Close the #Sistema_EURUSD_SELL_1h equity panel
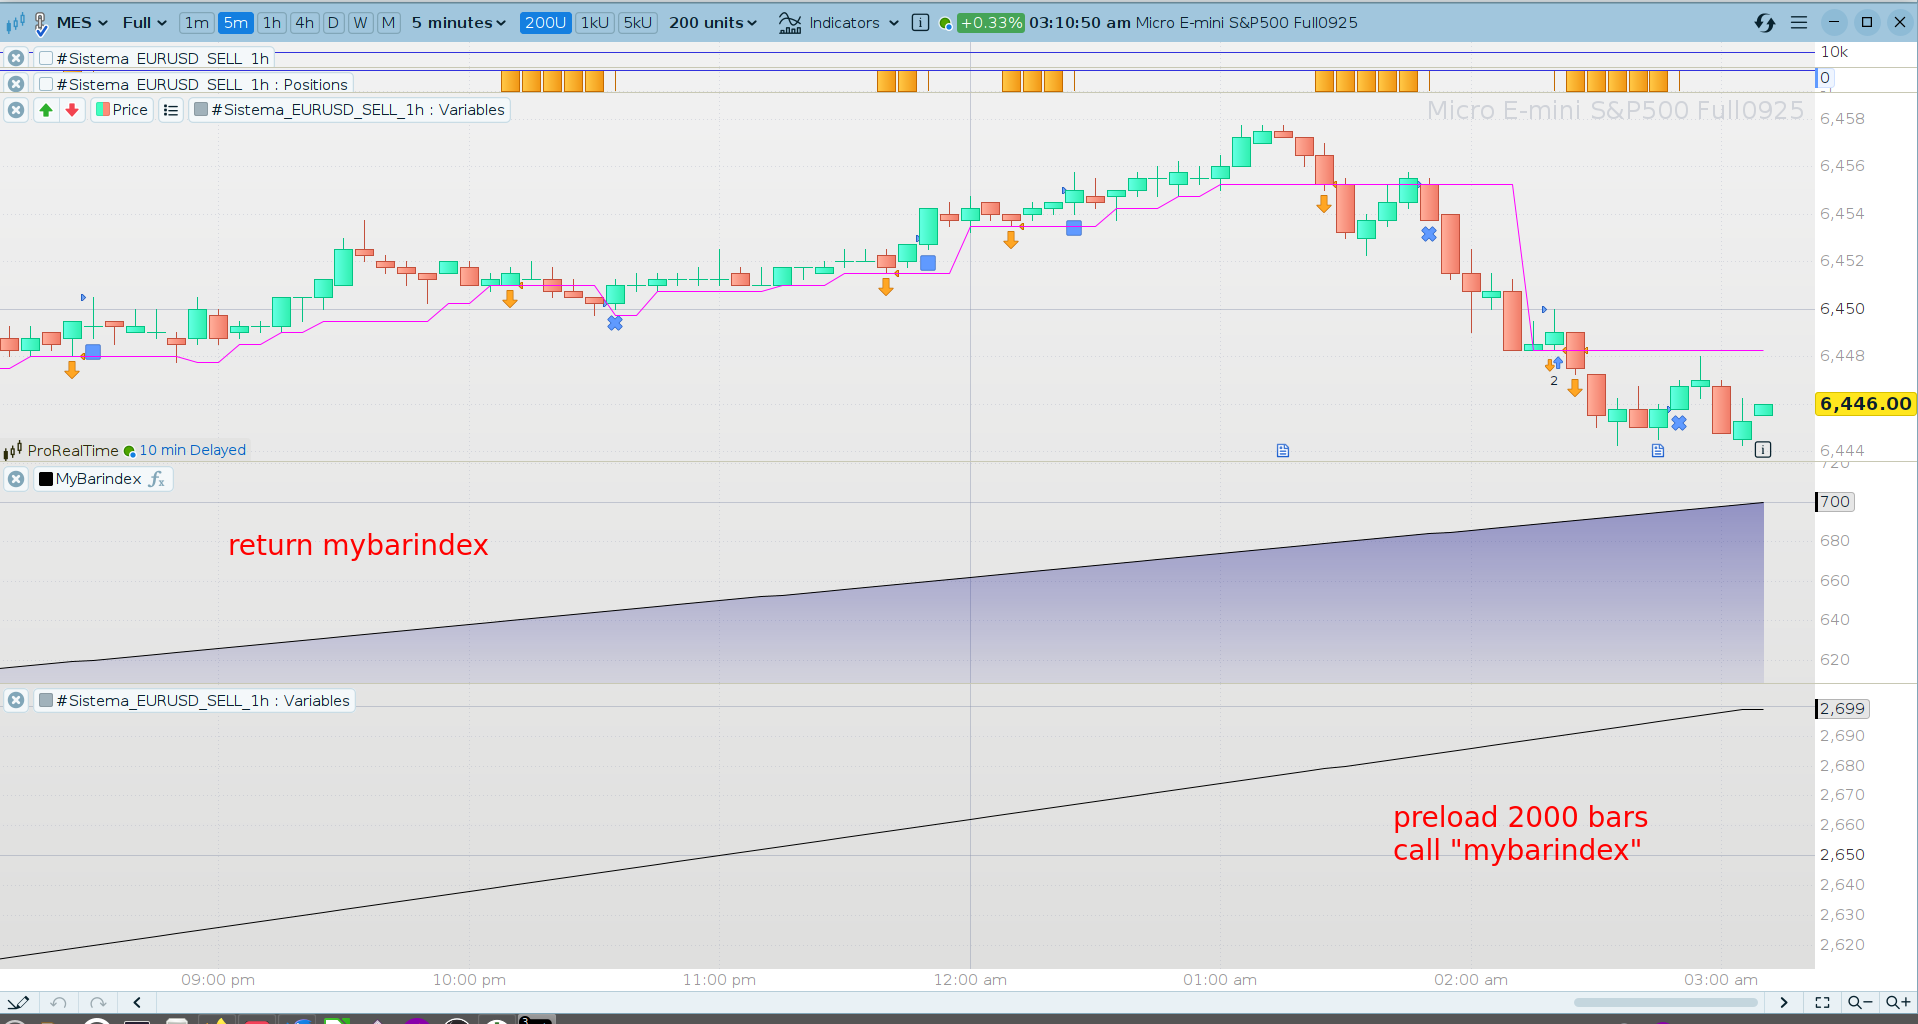This screenshot has width=1918, height=1024. 16,58
